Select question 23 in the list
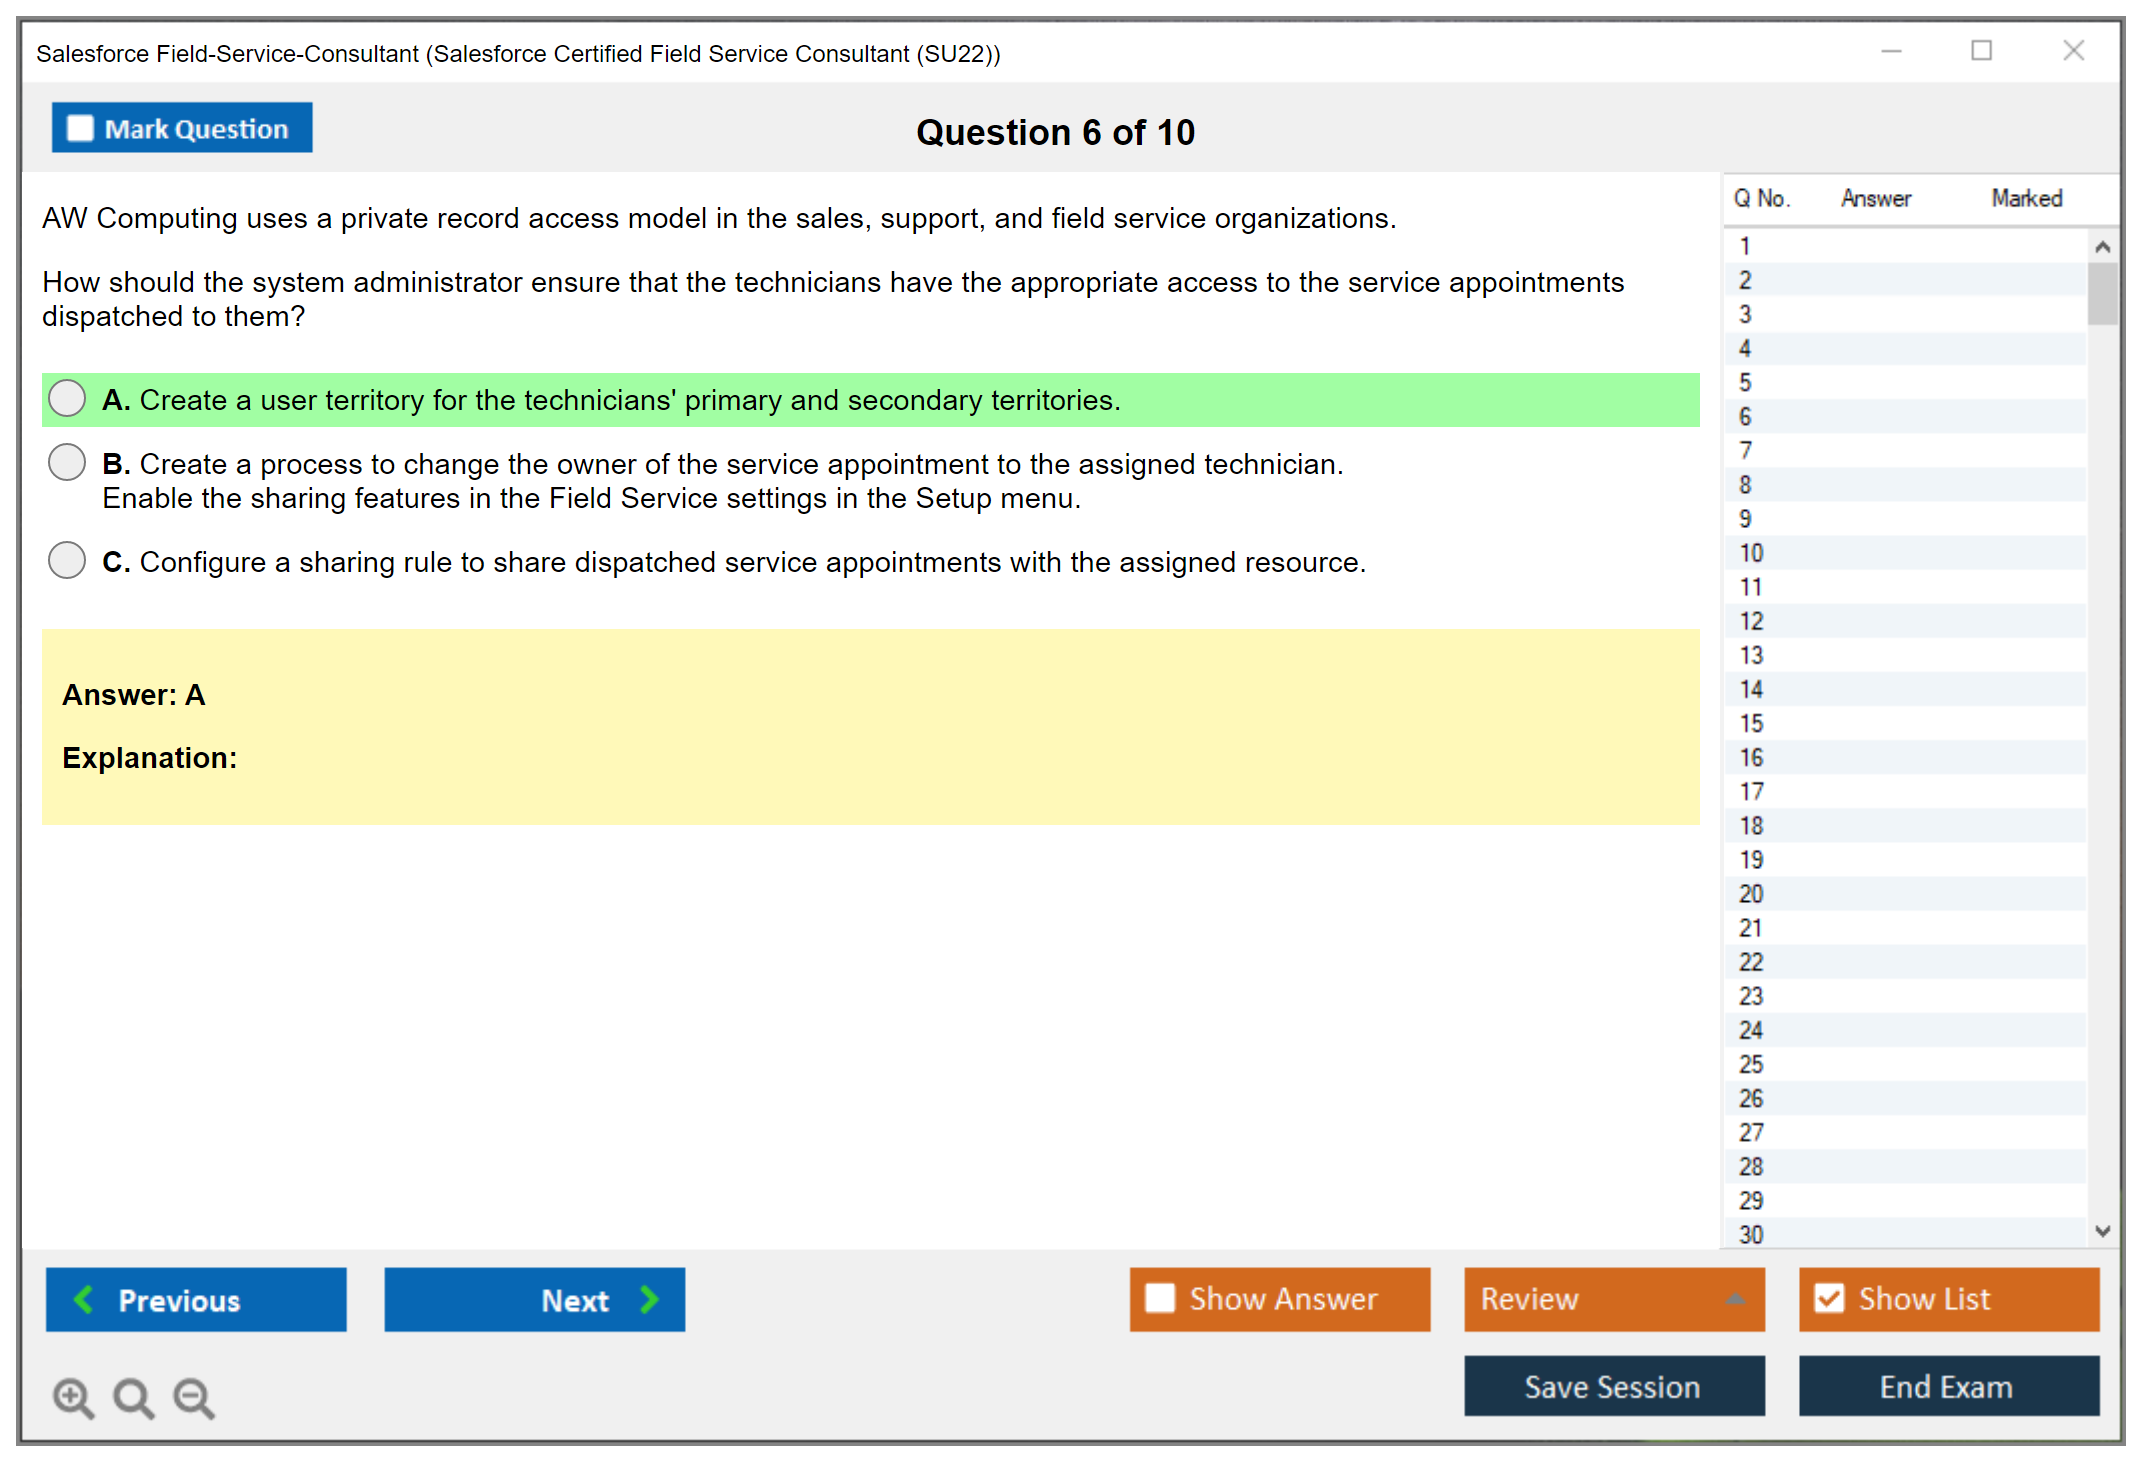Image resolution: width=2150 pixels, height=1470 pixels. [x=1751, y=996]
